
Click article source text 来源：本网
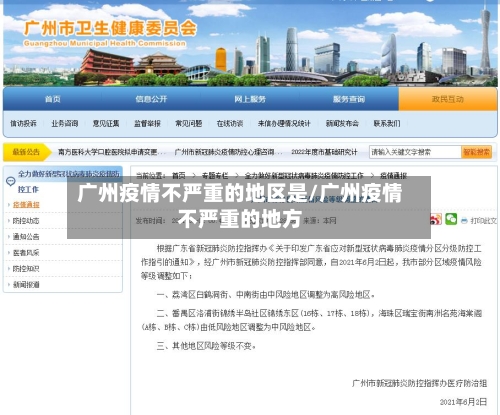pyautogui.click(x=320, y=221)
